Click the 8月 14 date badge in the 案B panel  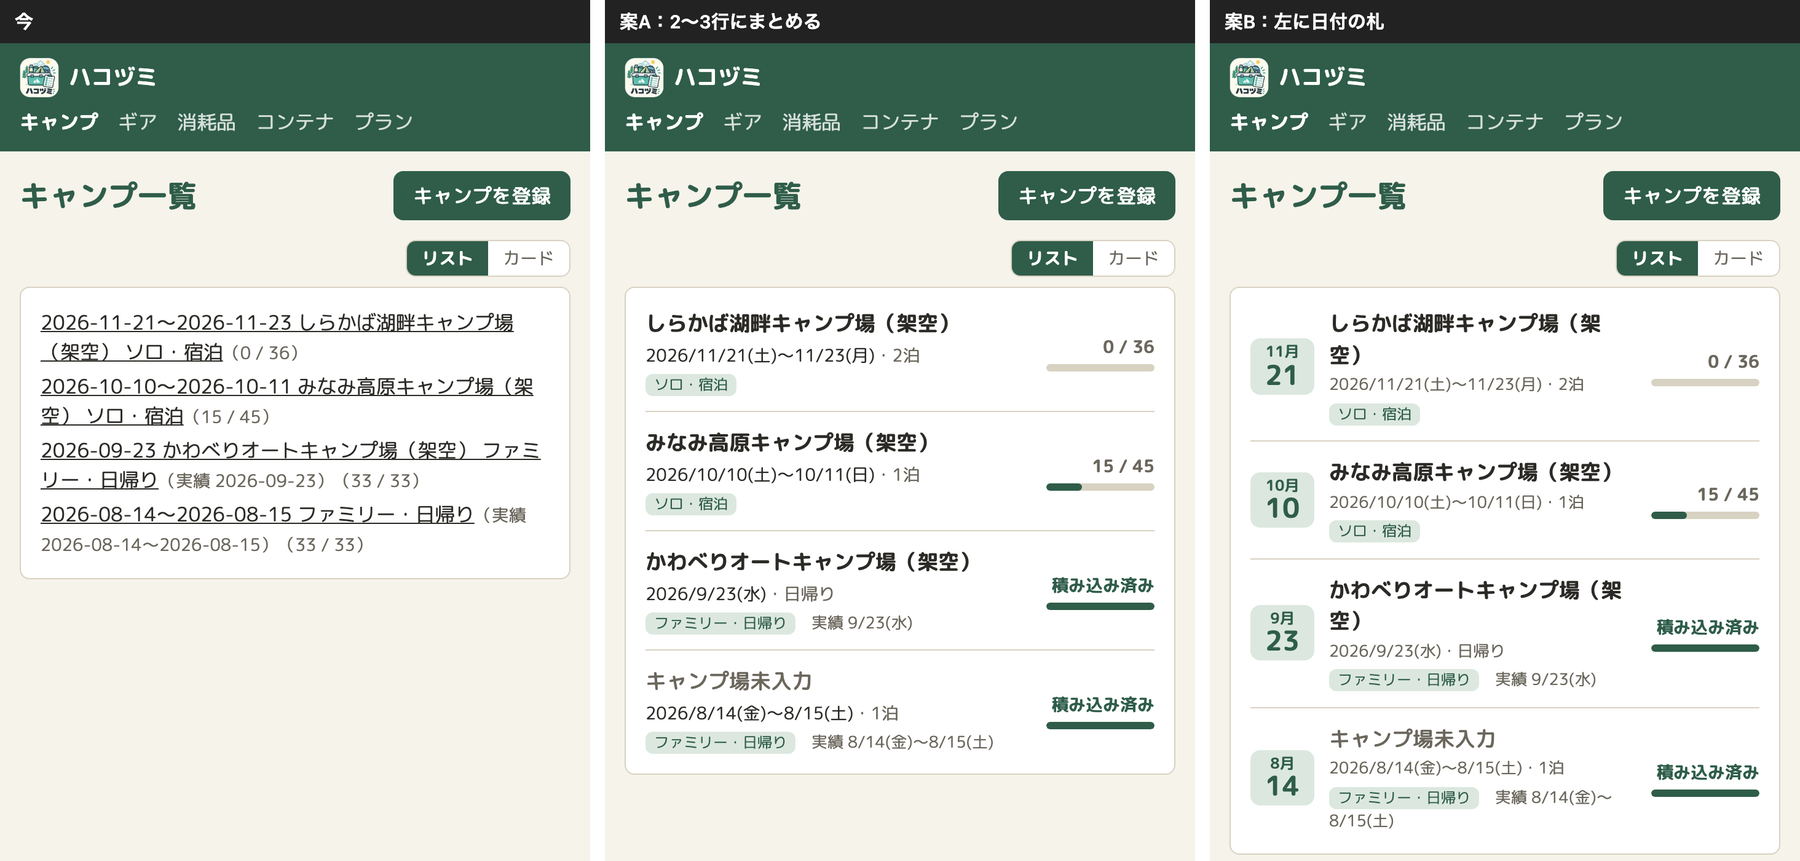pos(1282,777)
